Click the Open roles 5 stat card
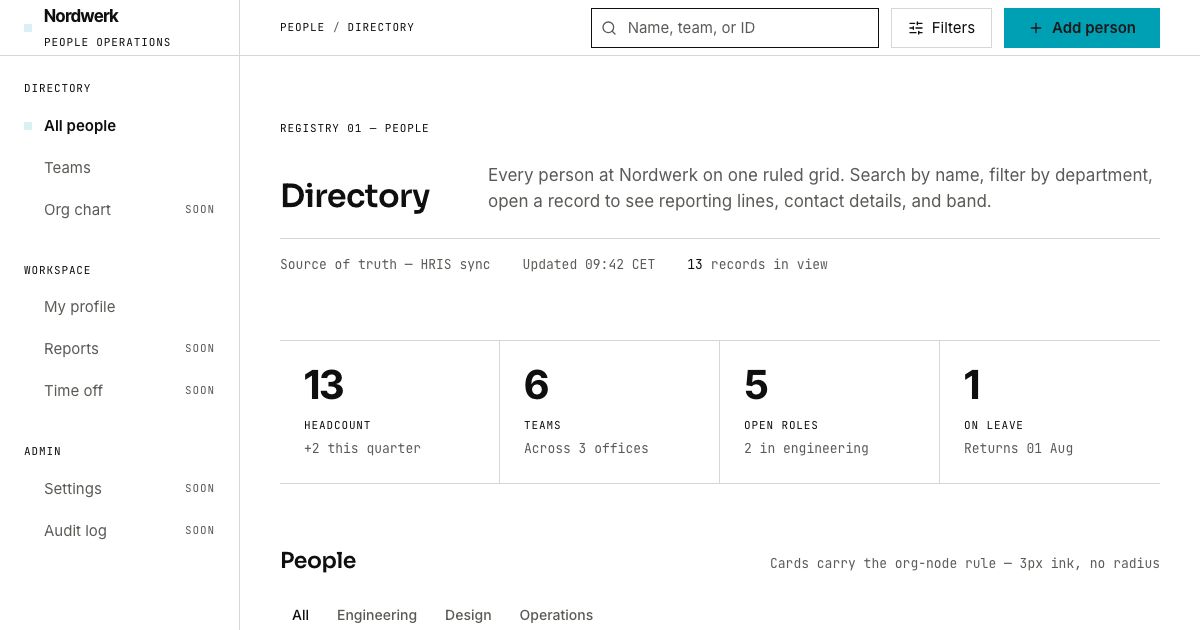Screen dimensions: 1200x630 pyautogui.click(x=830, y=412)
